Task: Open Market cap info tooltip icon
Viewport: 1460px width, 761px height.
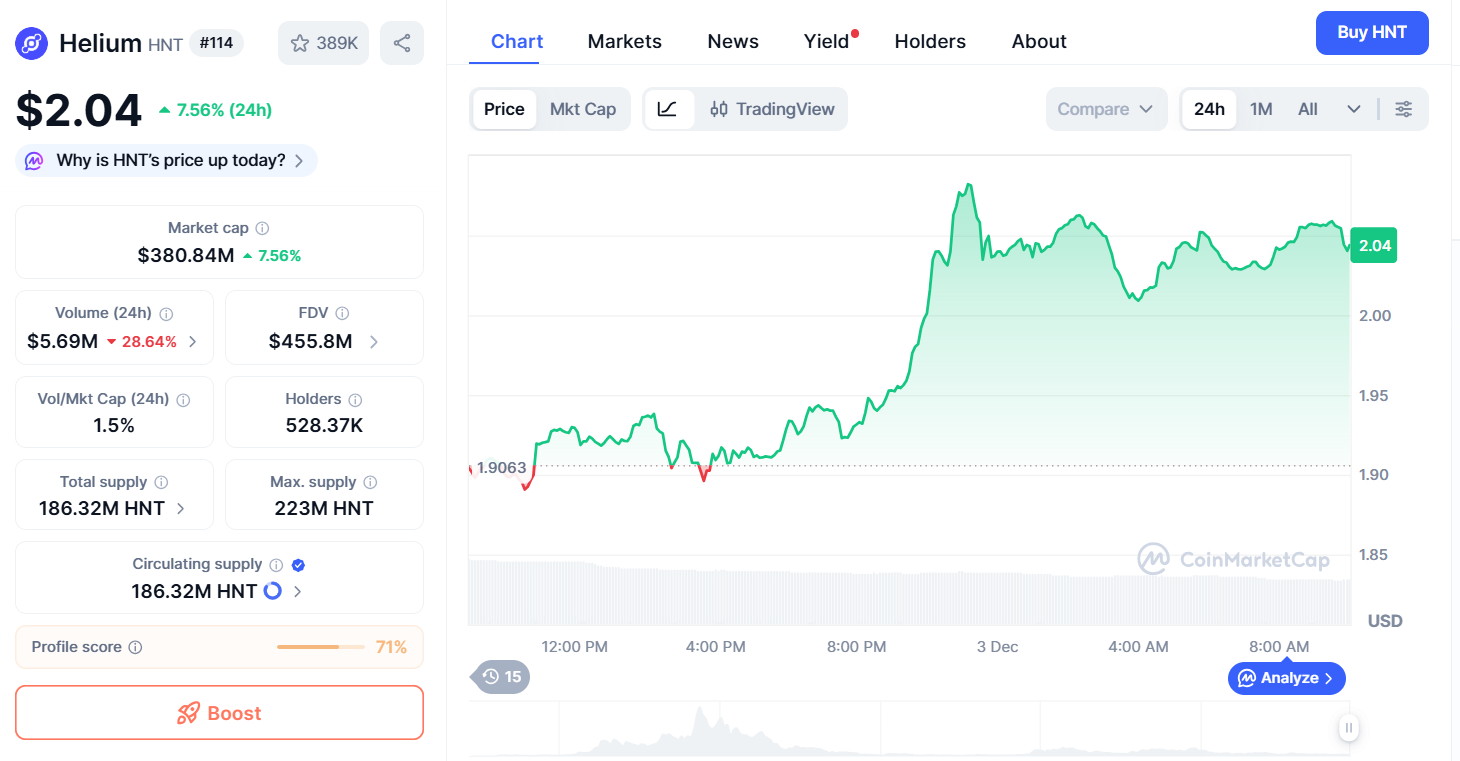Action: click(261, 227)
